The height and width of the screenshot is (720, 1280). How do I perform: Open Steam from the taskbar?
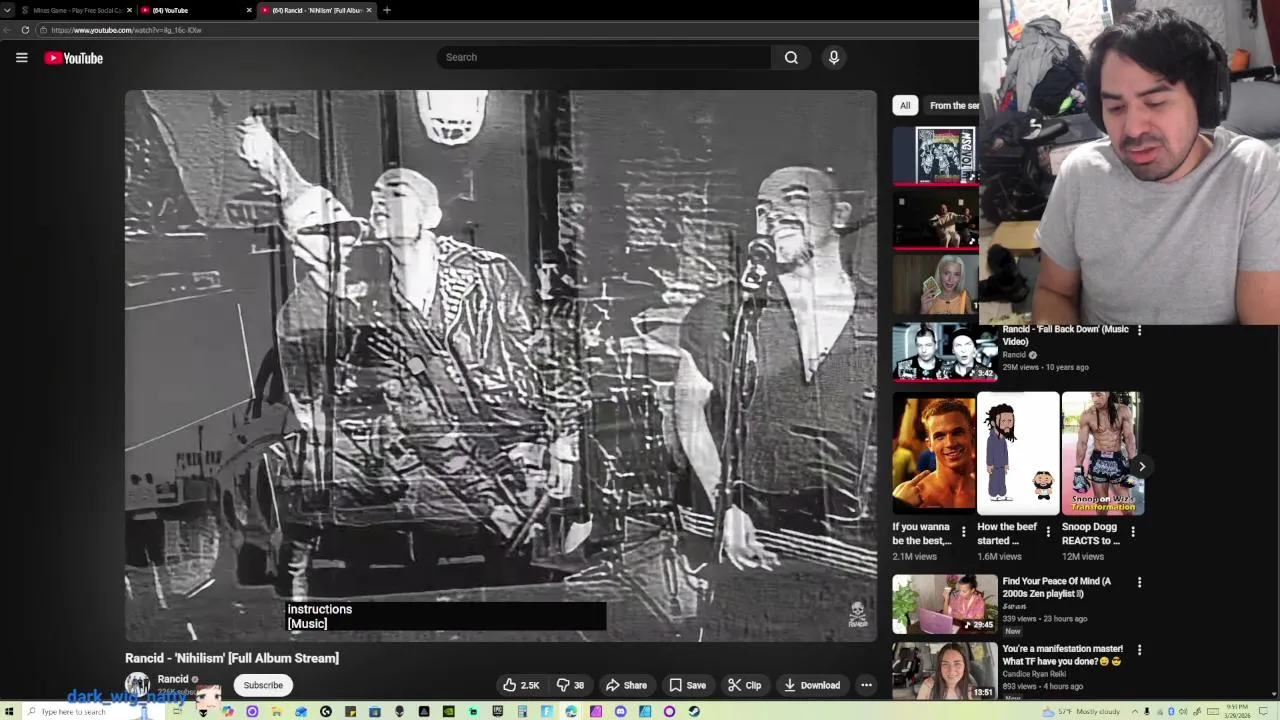pos(694,711)
